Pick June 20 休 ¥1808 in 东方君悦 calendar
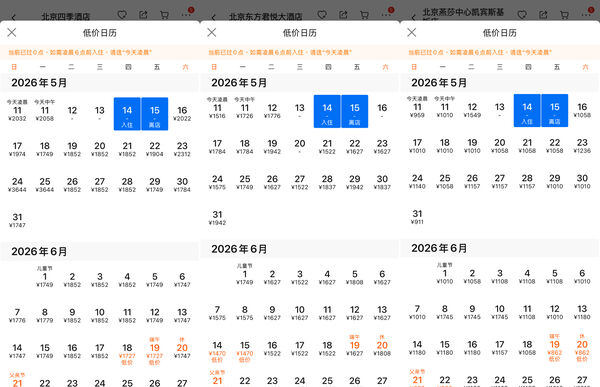 382,346
